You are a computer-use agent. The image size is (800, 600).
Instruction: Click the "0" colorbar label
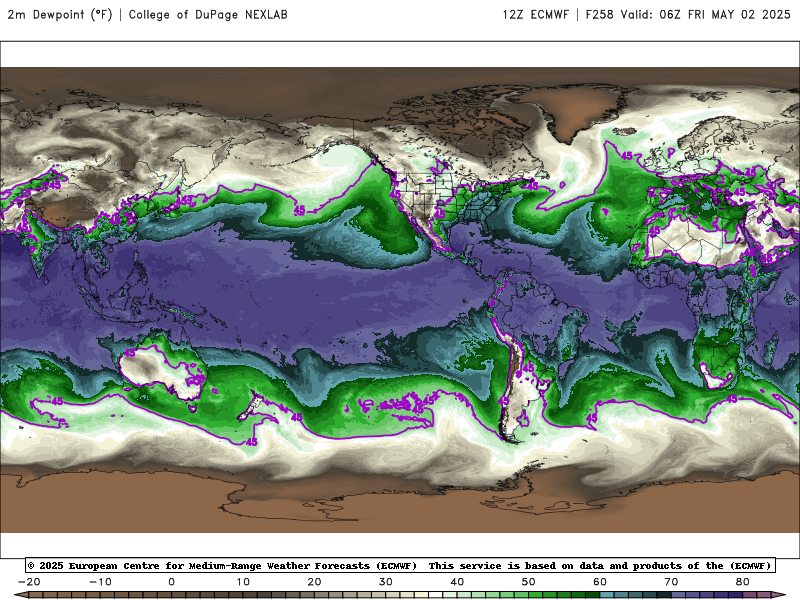[x=171, y=582]
